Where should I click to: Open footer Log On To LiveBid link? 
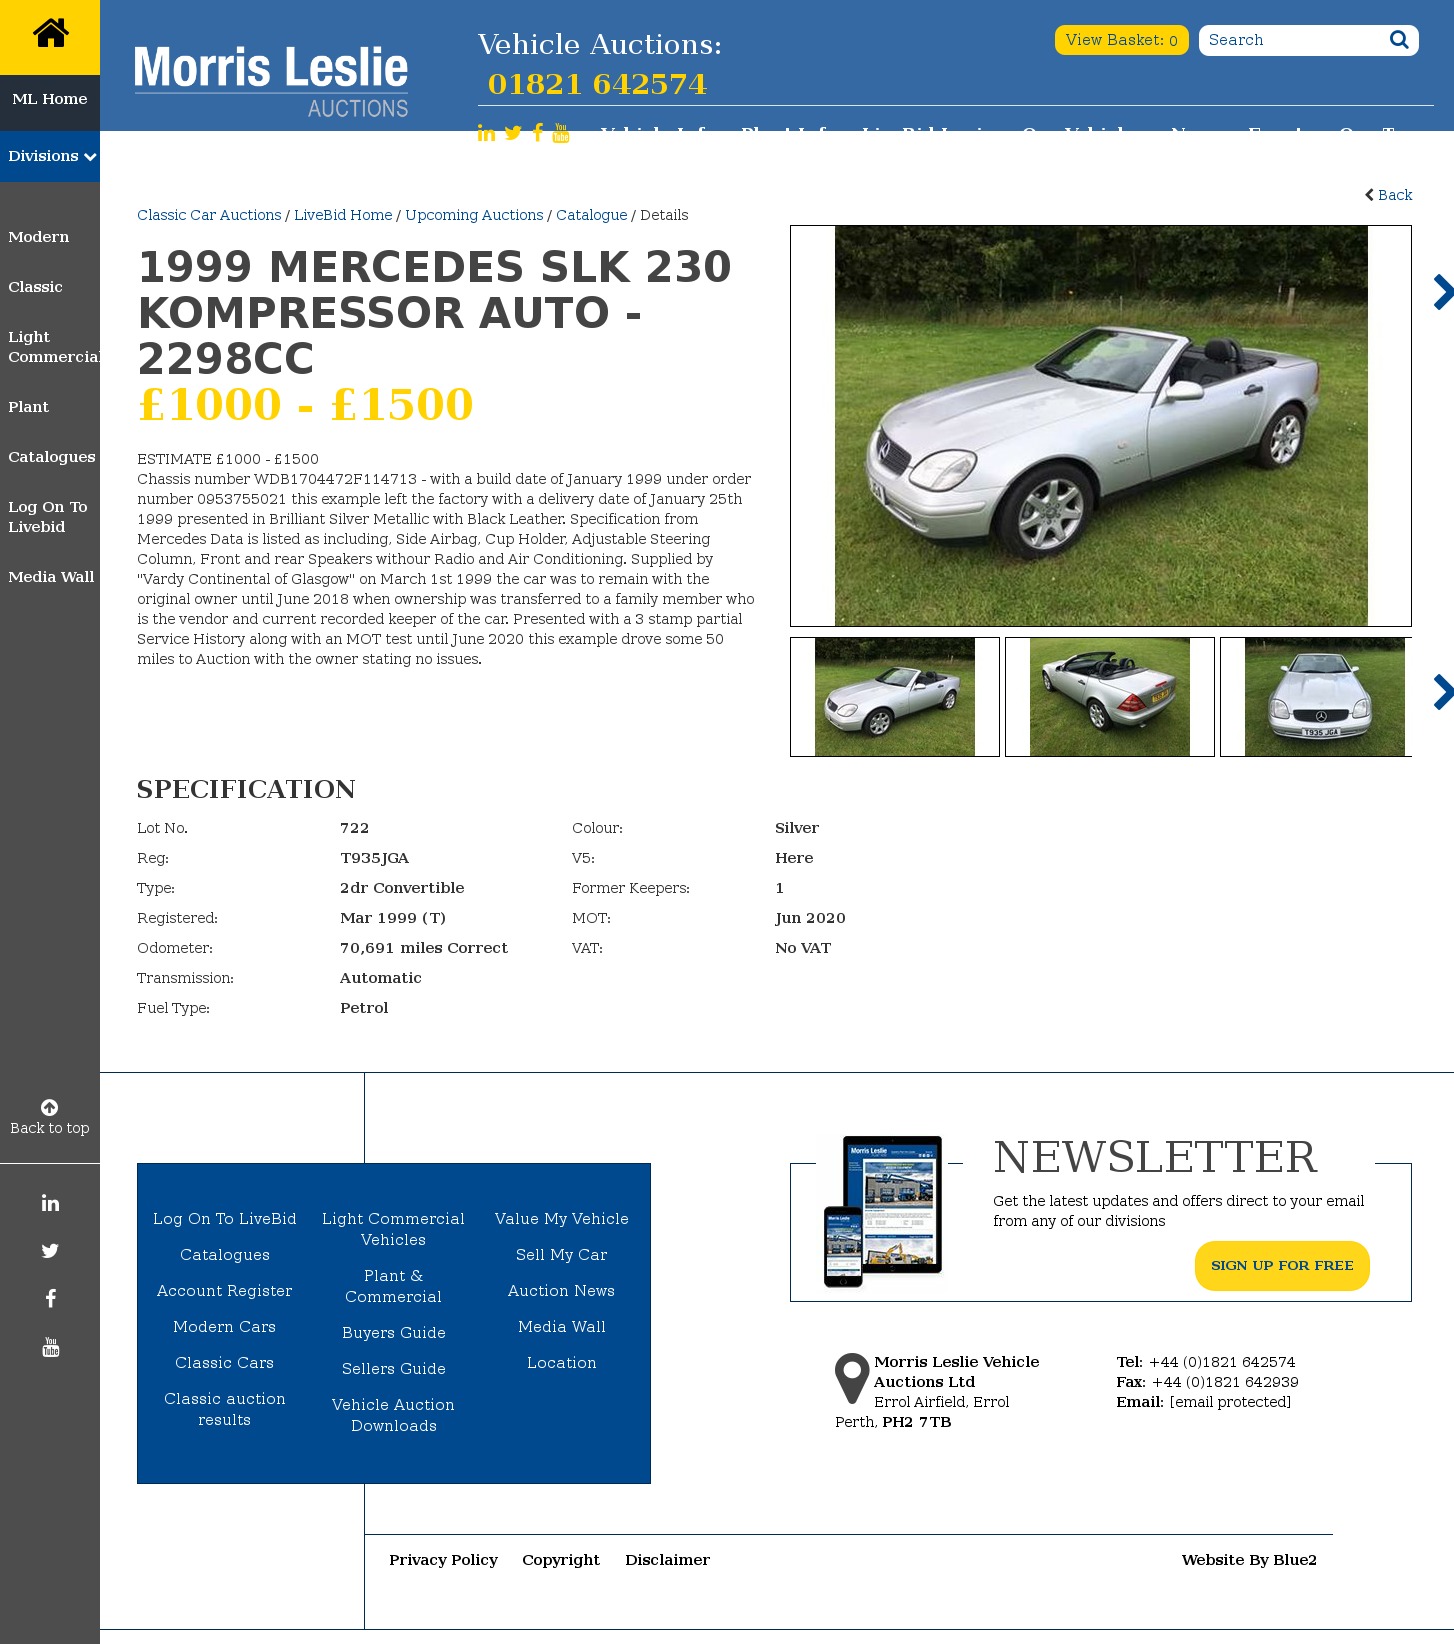pyautogui.click(x=225, y=1219)
